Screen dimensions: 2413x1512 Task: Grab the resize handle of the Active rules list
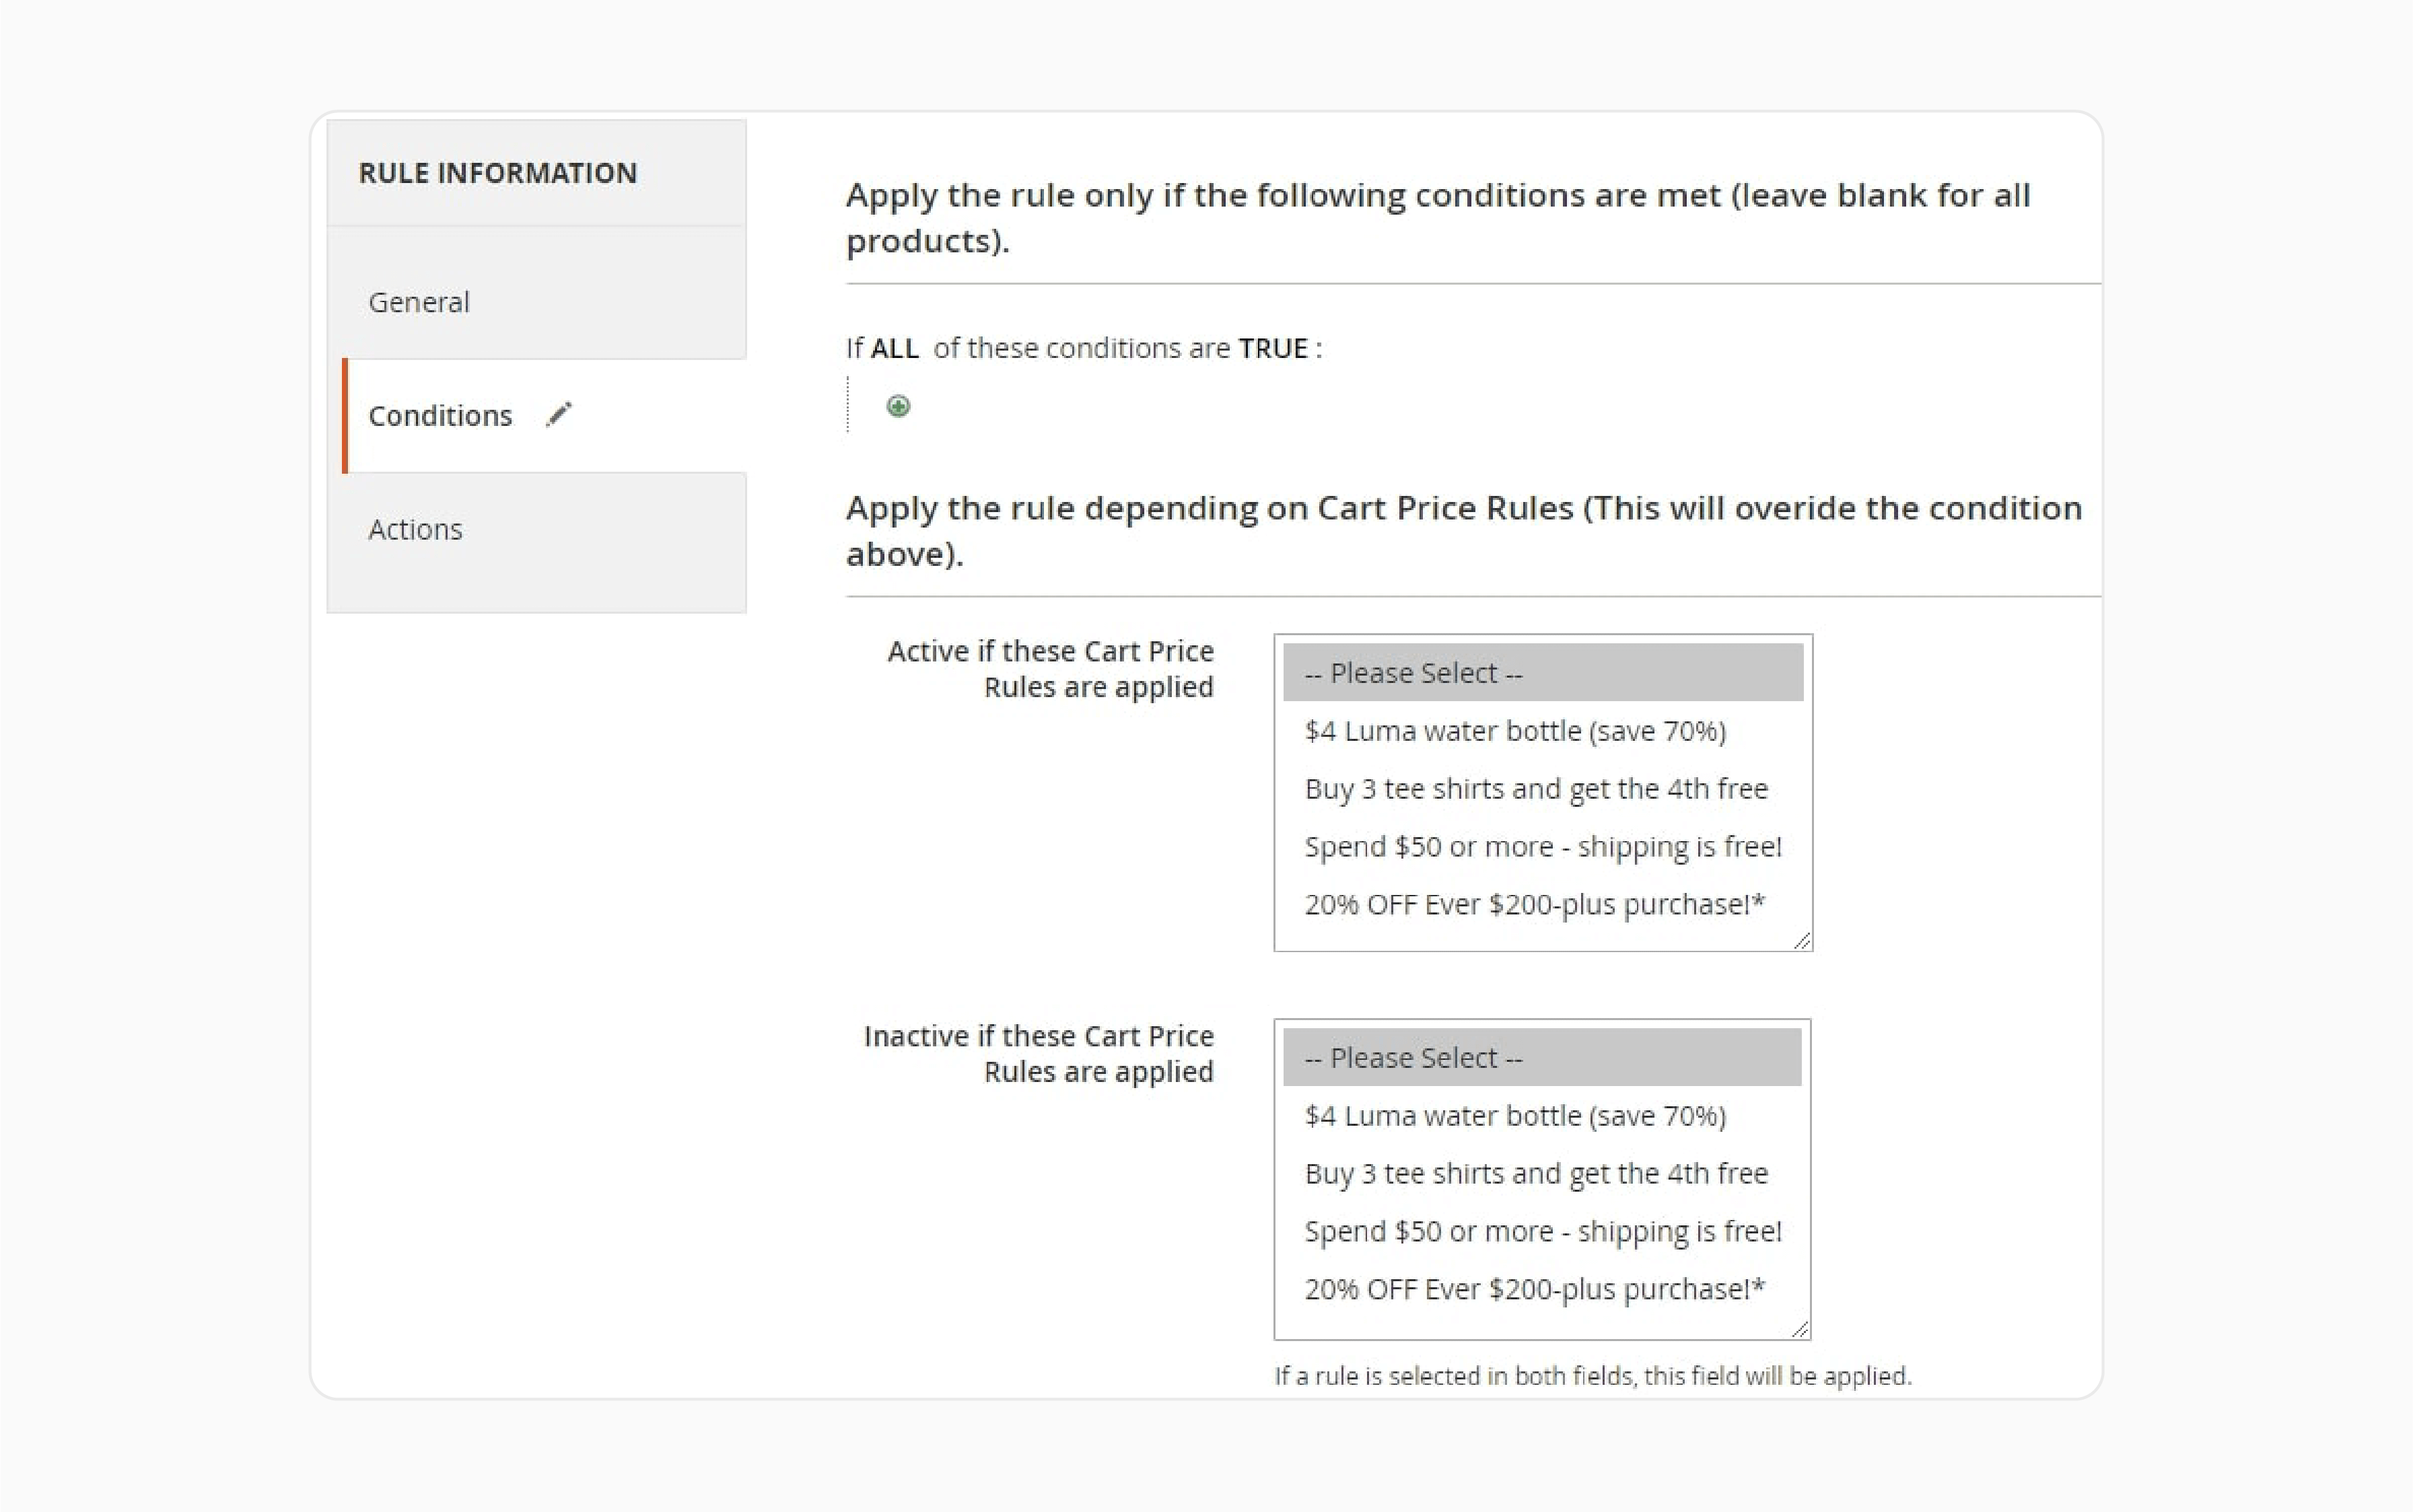(1801, 940)
